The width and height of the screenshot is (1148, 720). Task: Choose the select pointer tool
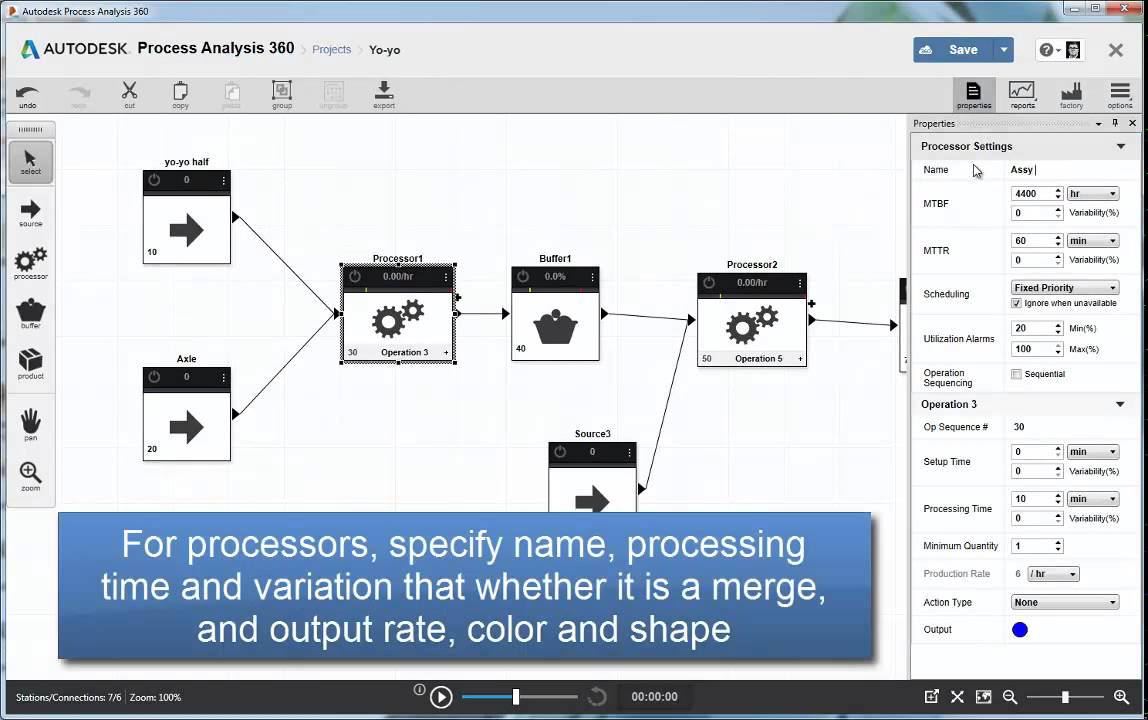(31, 162)
